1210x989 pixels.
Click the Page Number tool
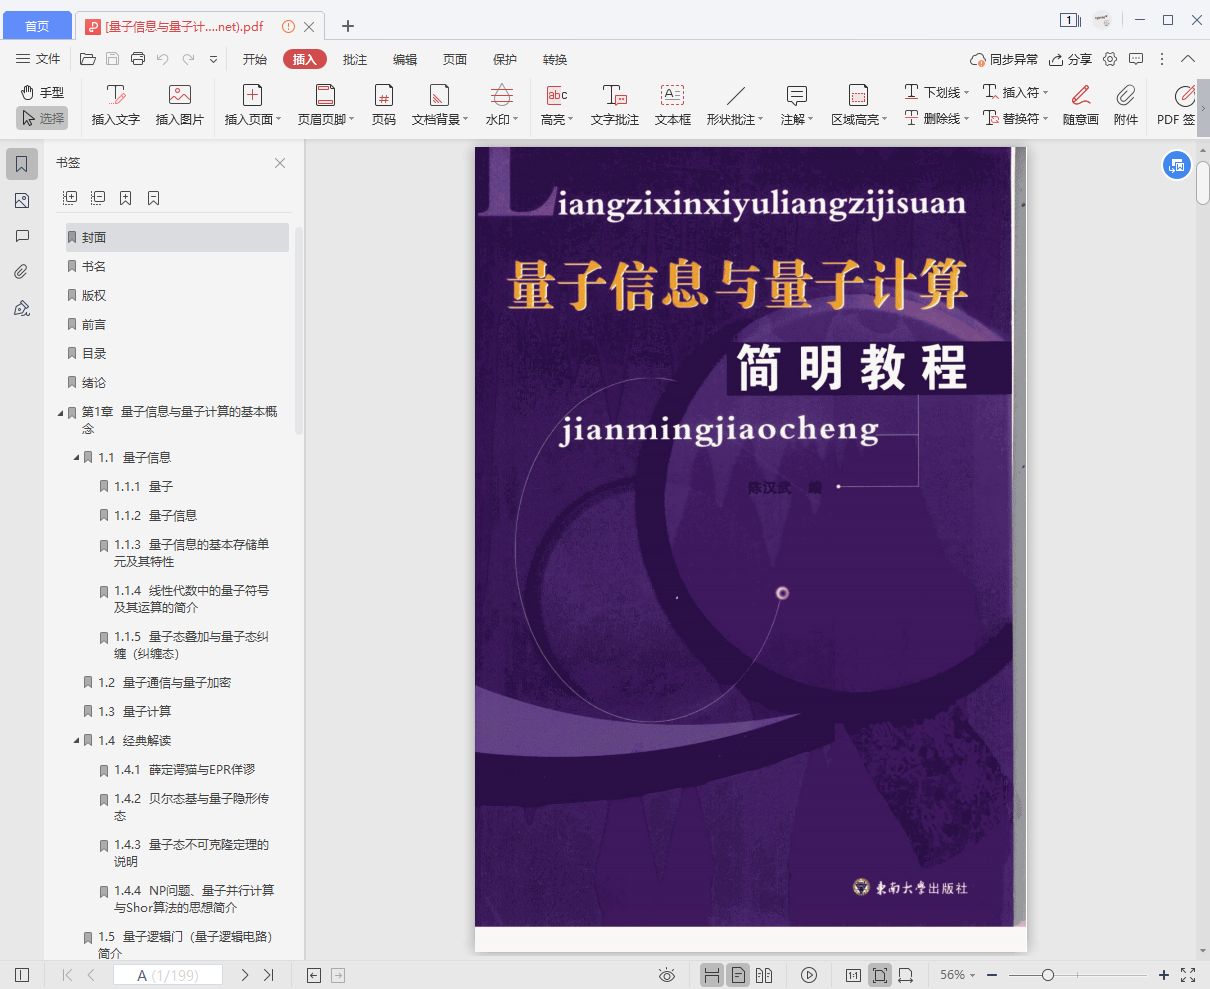tap(384, 105)
